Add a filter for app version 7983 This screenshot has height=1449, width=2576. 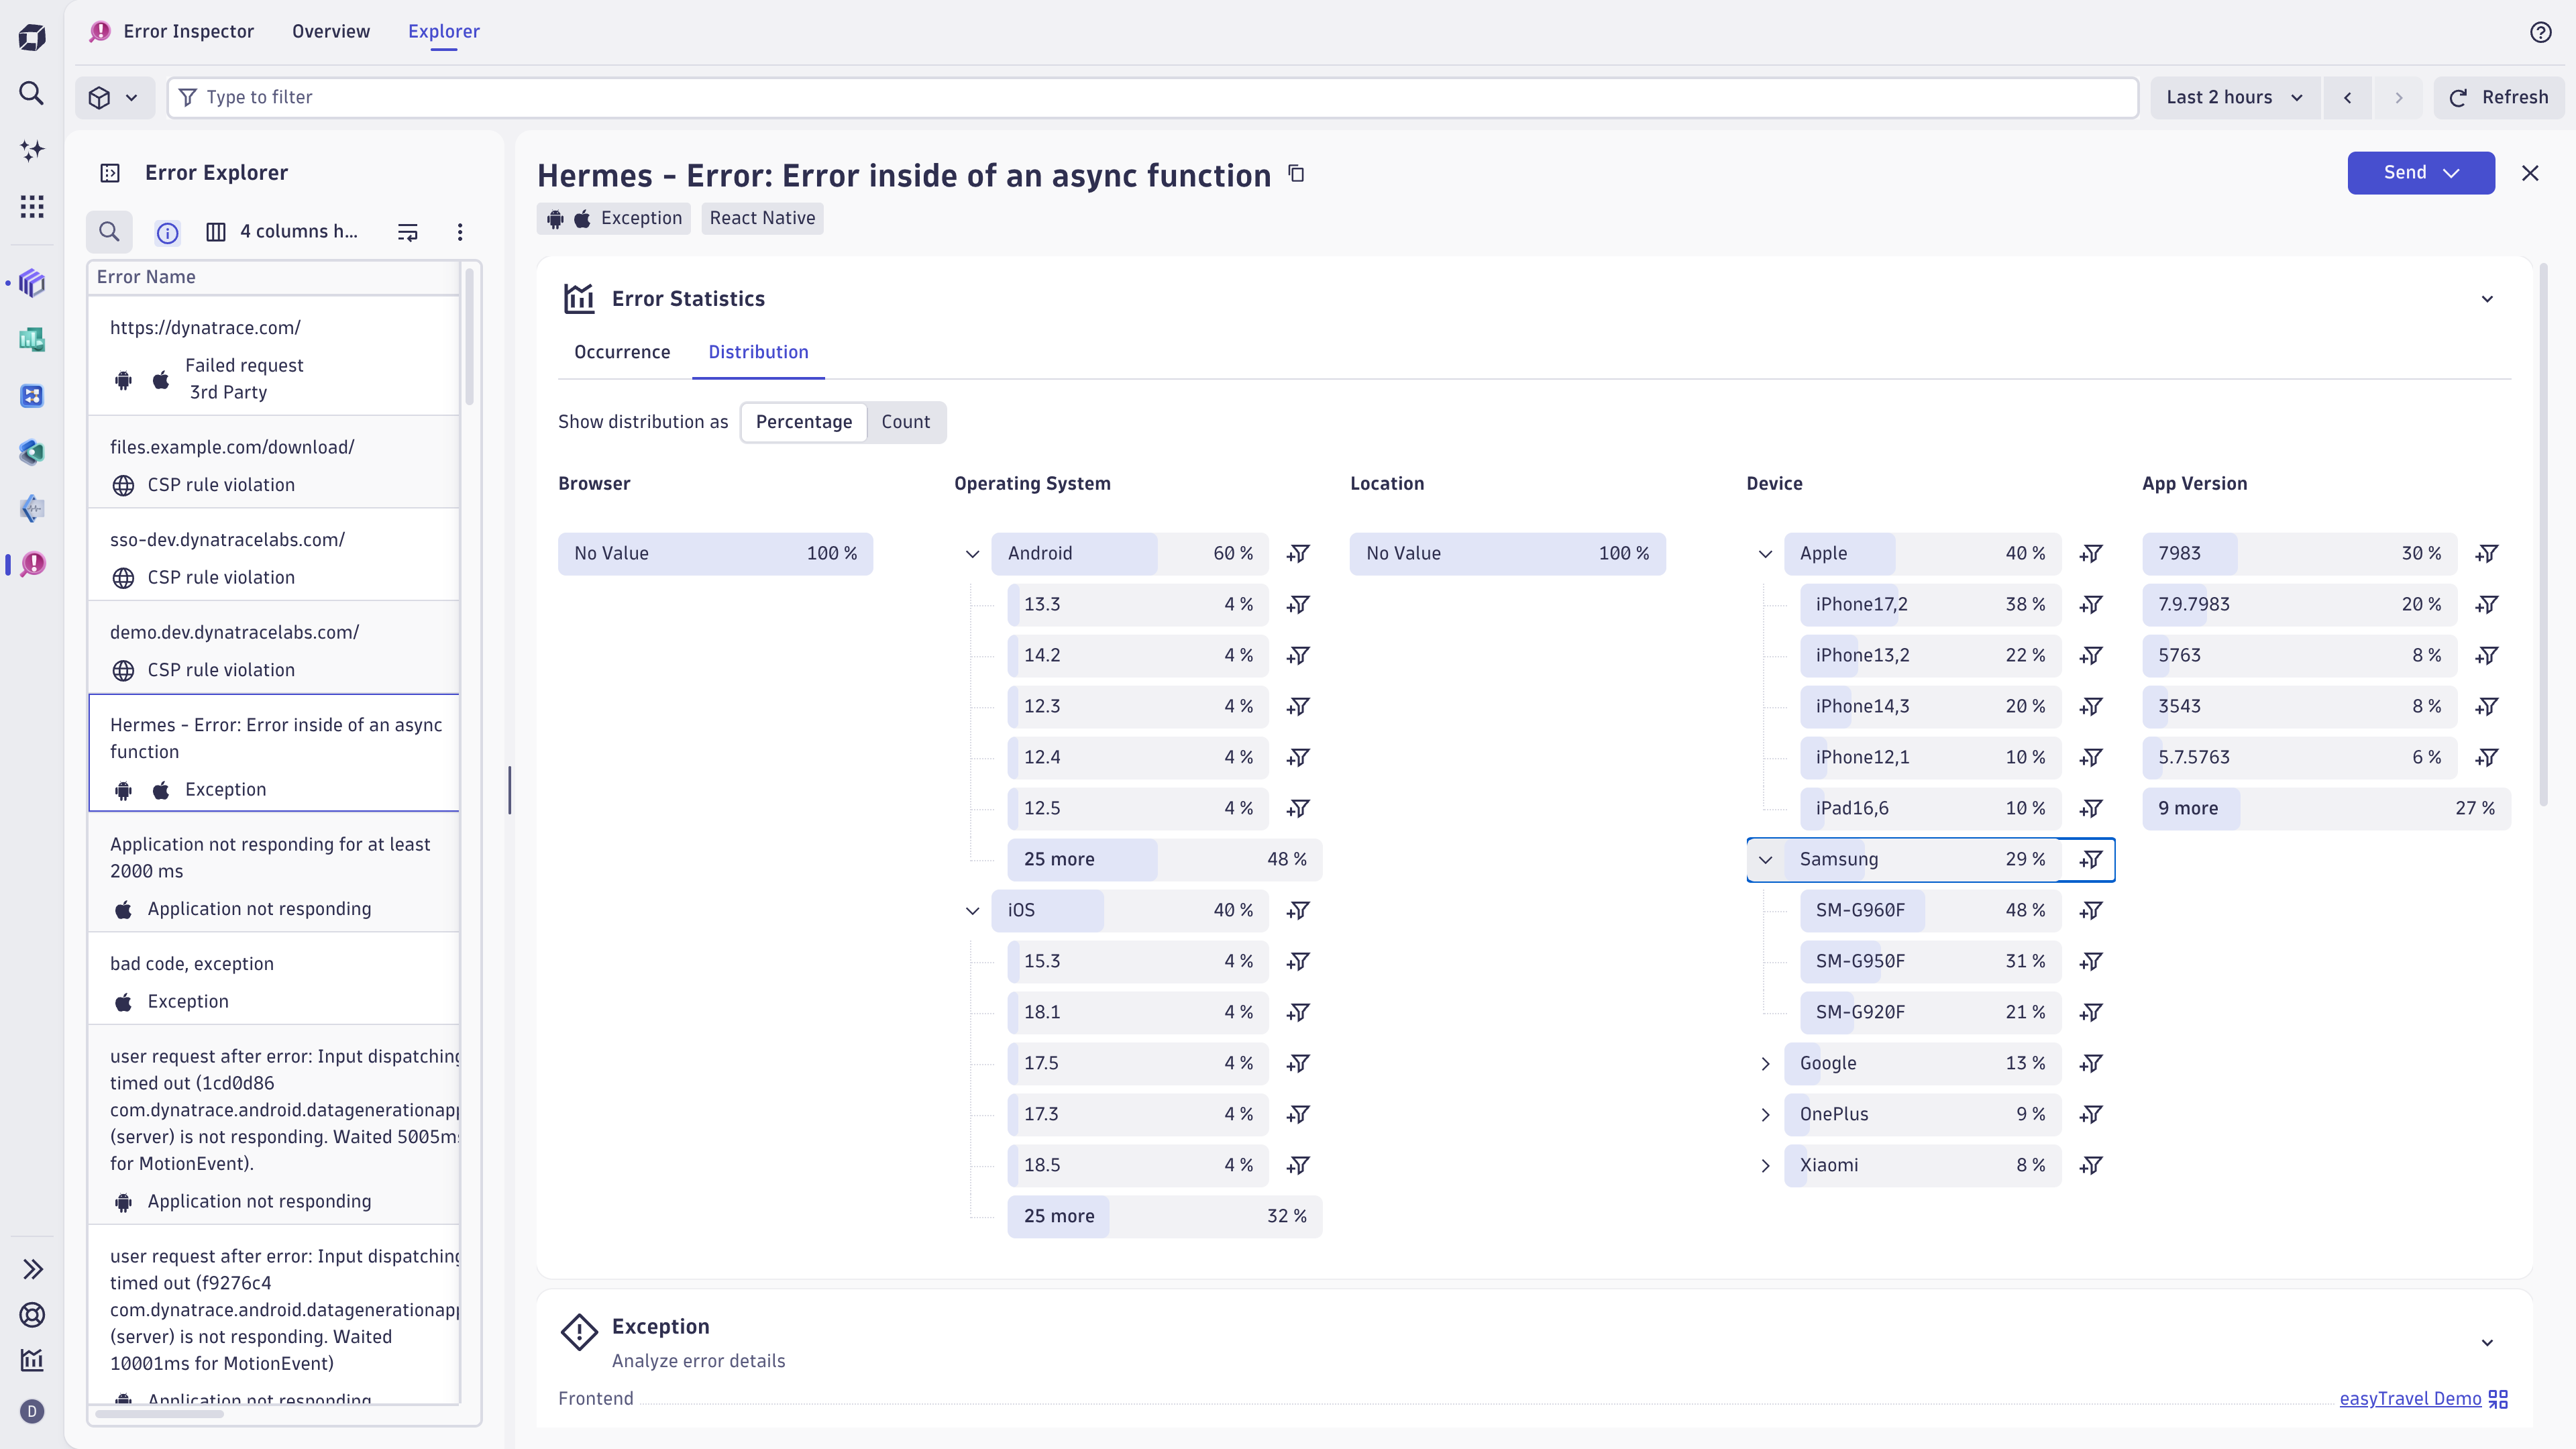2487,554
